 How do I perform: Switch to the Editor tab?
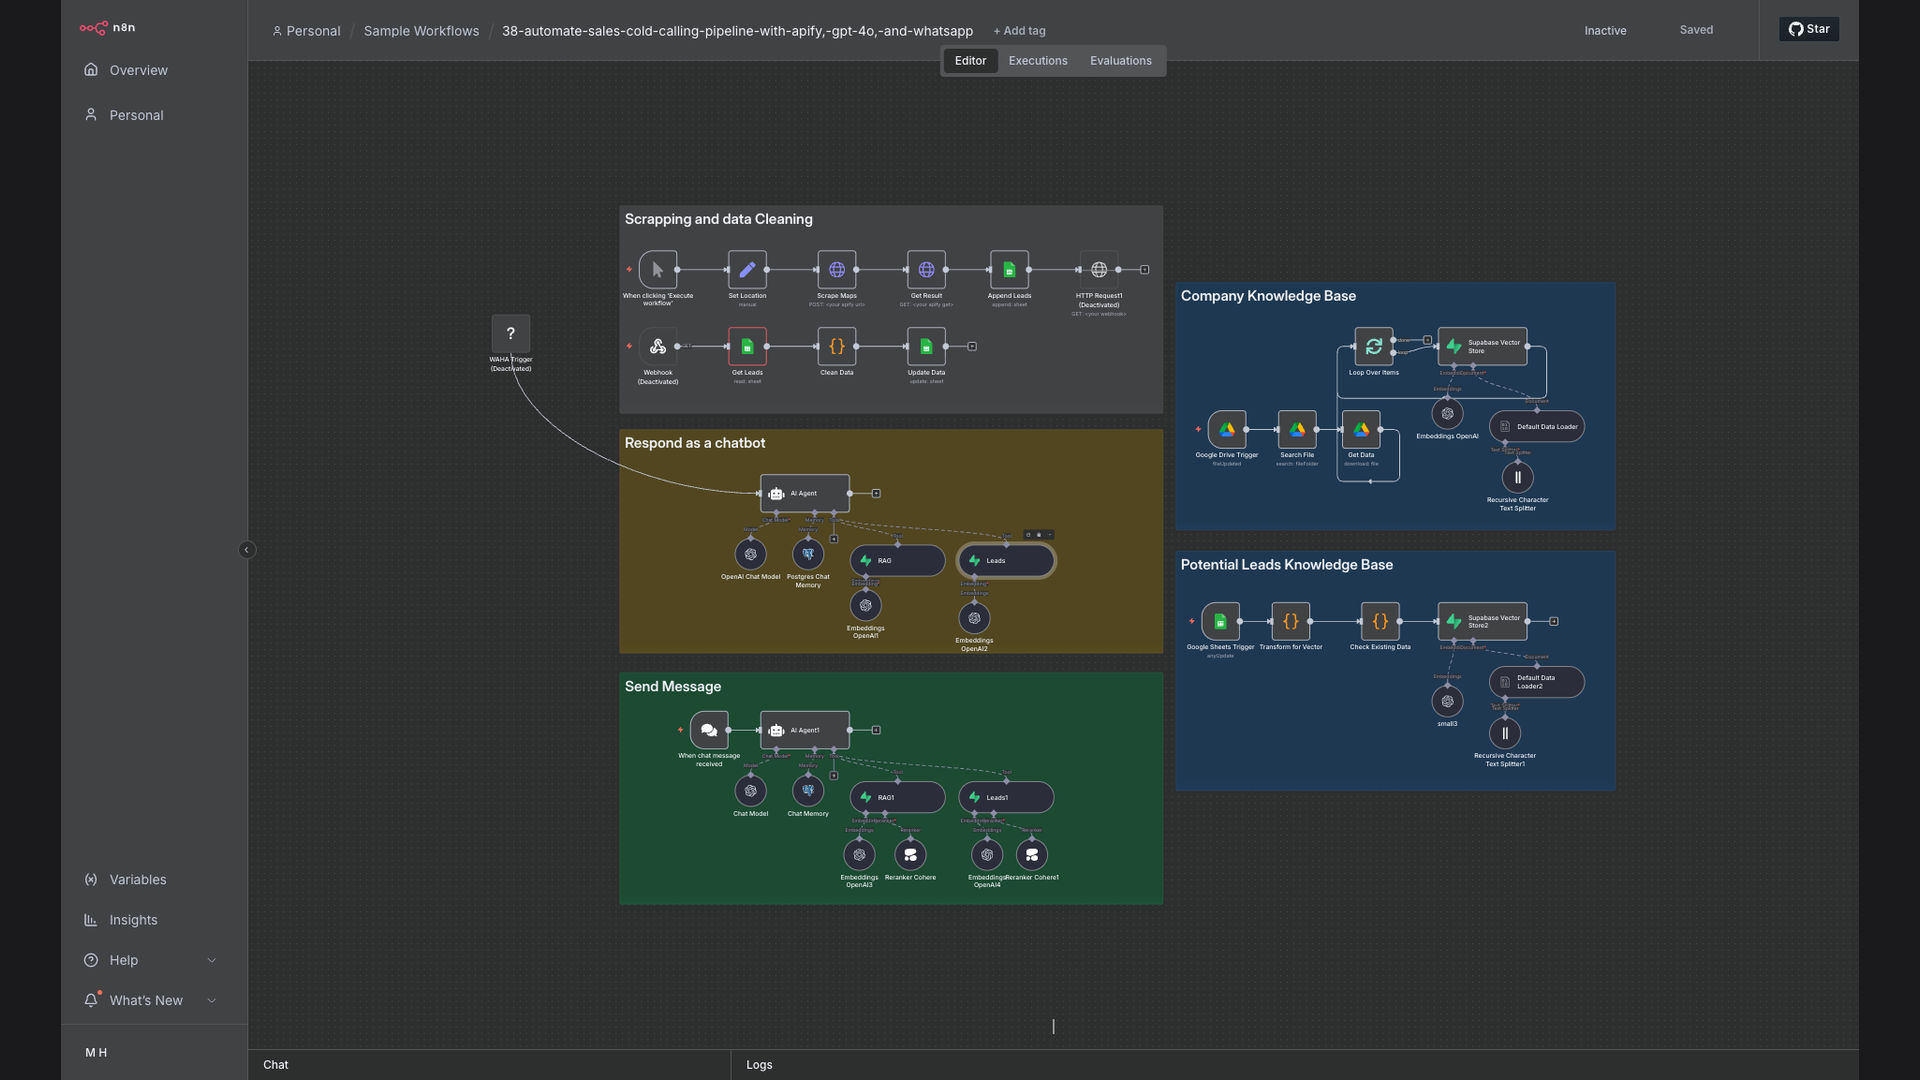pyautogui.click(x=970, y=61)
